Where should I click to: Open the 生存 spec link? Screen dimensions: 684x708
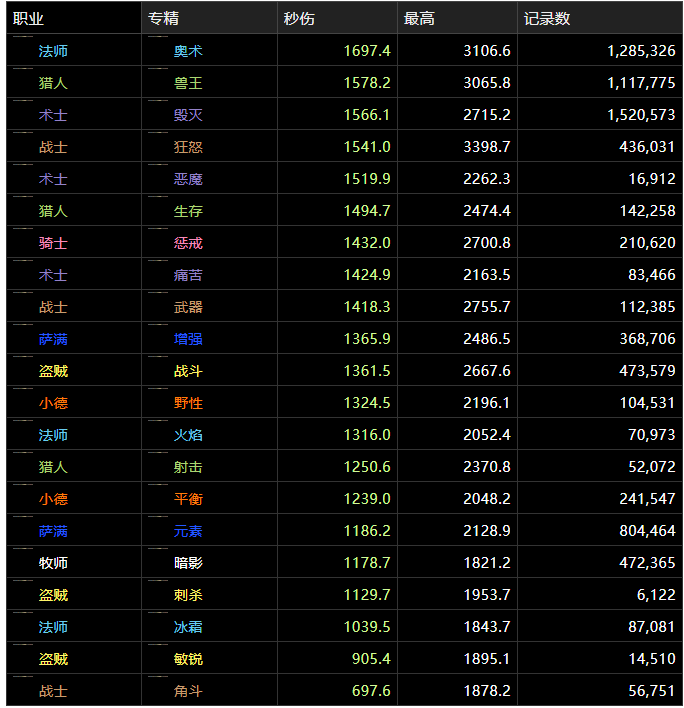tap(188, 211)
